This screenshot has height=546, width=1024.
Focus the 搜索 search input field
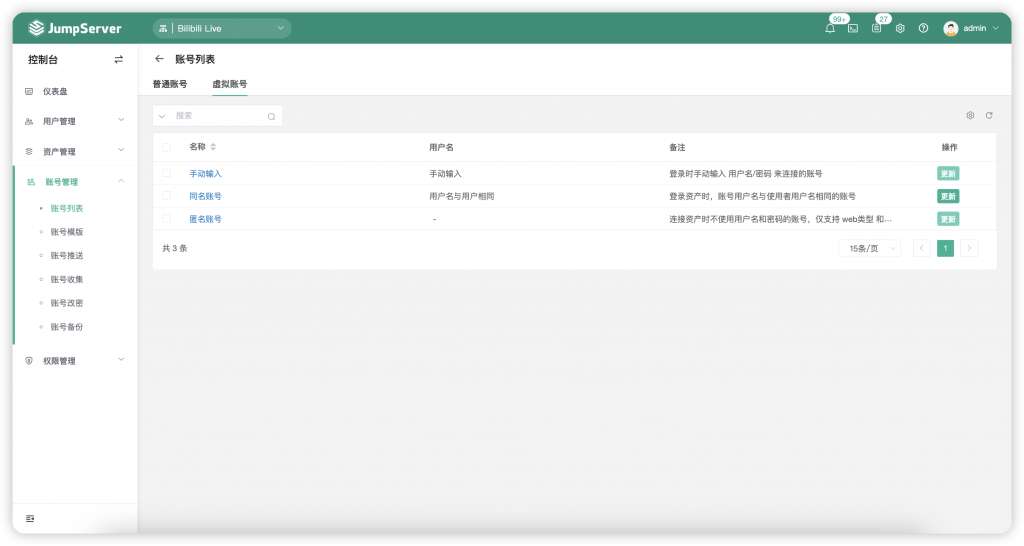coord(217,116)
